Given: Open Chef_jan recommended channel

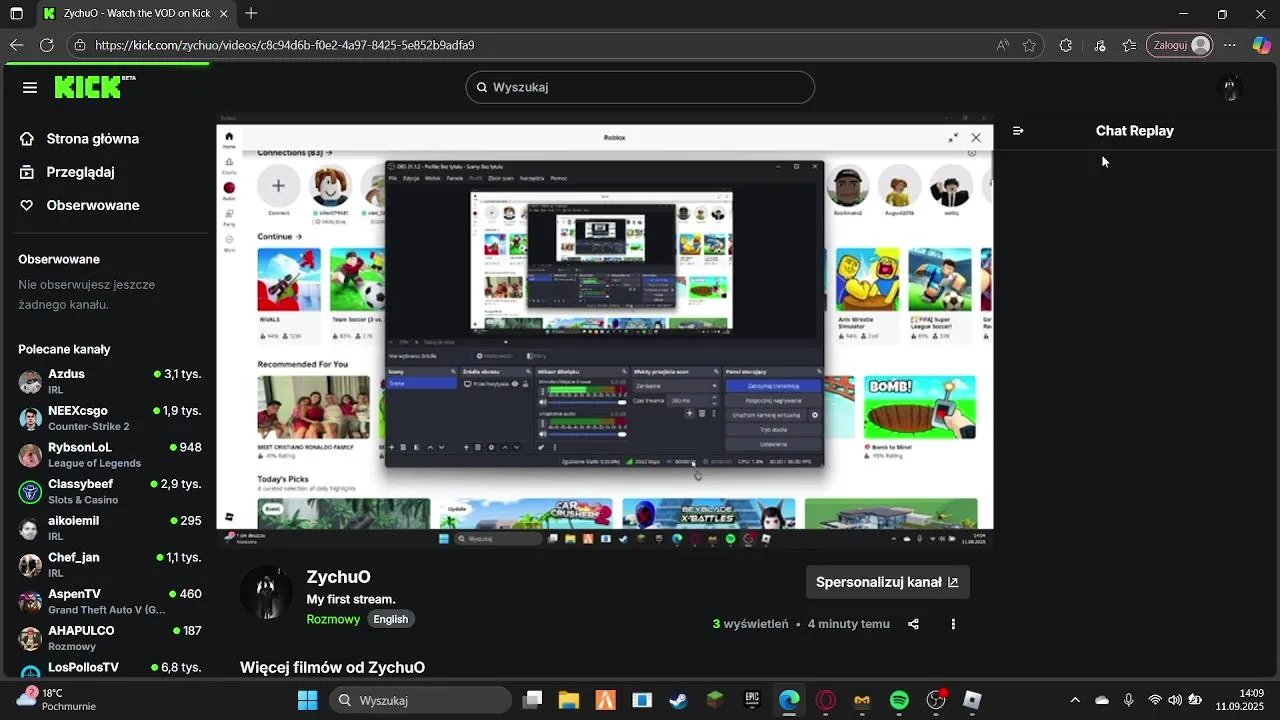Looking at the screenshot, I should coord(110,565).
